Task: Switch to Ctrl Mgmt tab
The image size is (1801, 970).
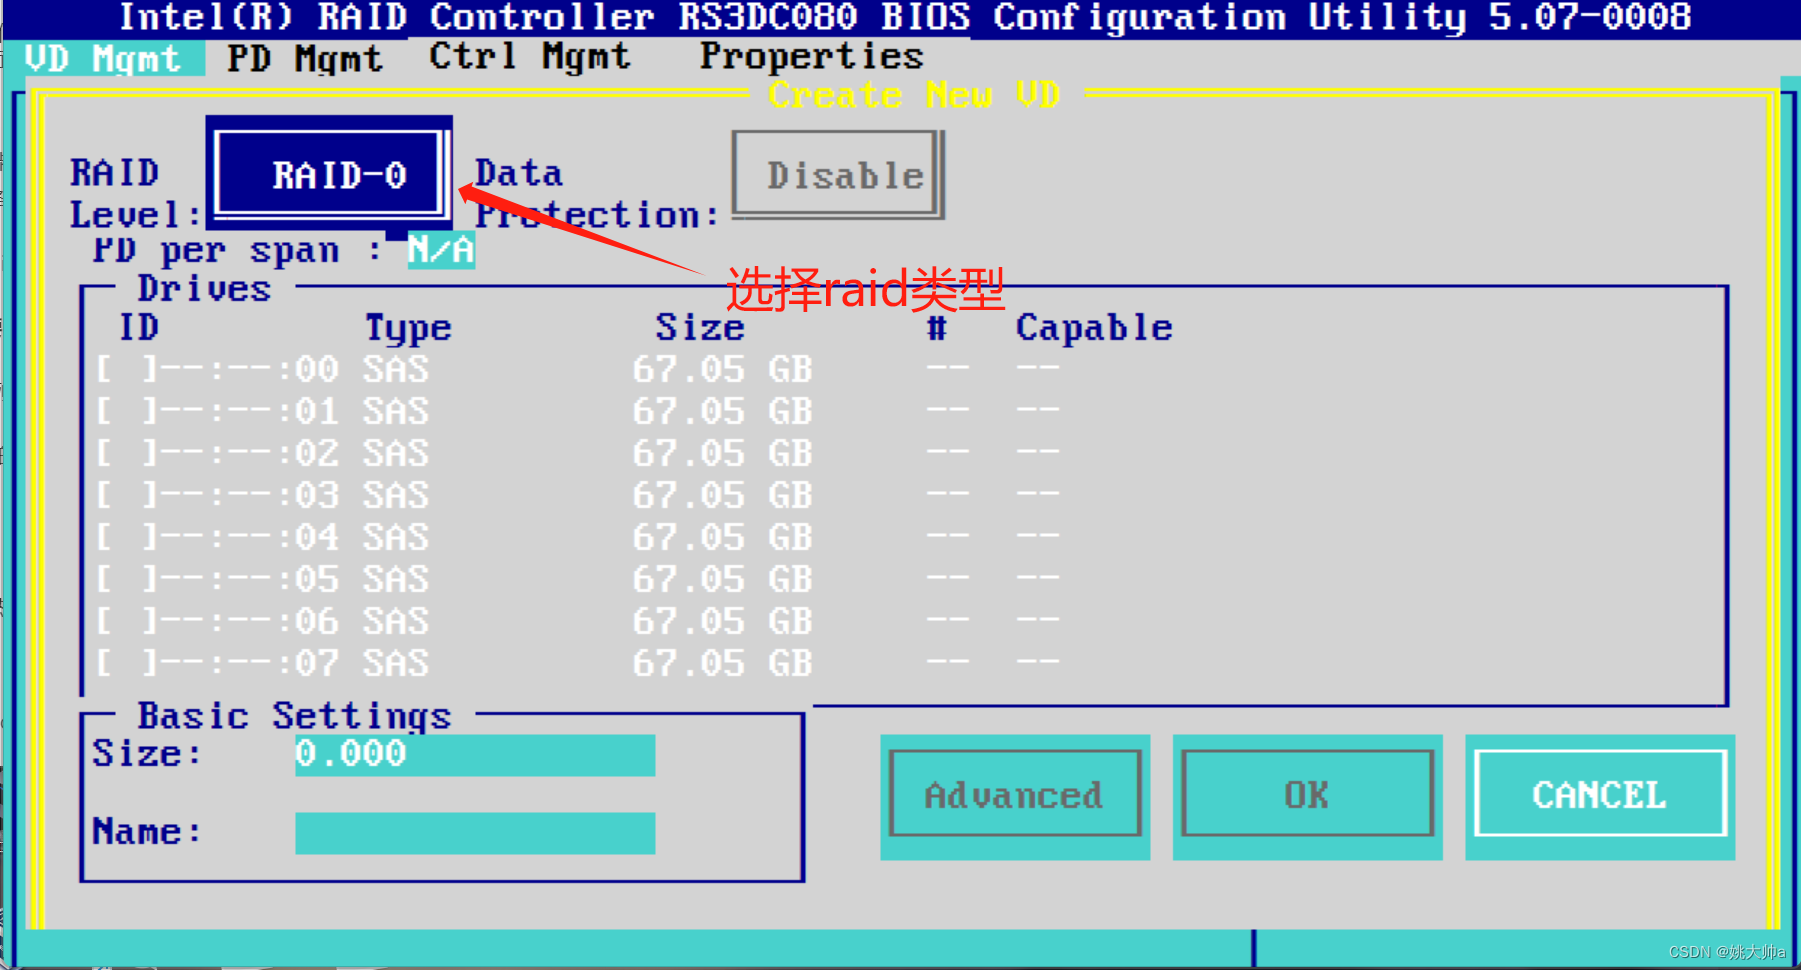Action: point(528,57)
